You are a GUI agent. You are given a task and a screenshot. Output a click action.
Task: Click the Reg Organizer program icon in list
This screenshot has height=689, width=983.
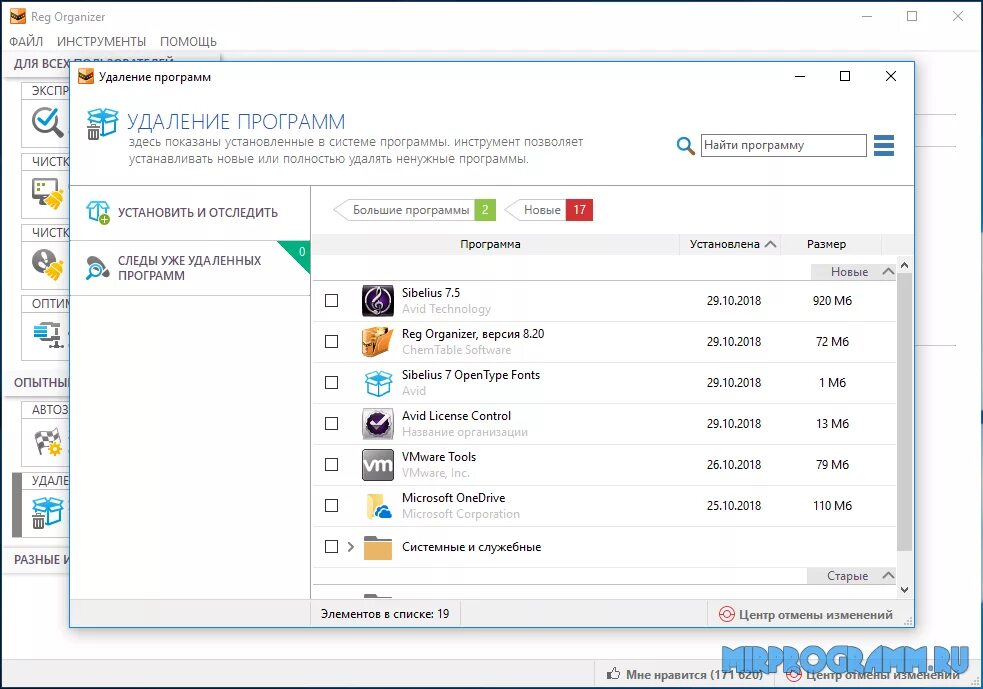click(378, 342)
